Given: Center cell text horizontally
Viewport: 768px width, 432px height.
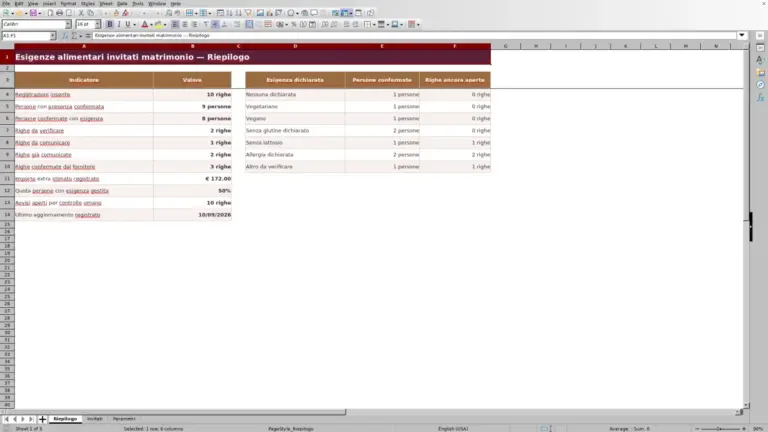Looking at the screenshot, I should point(185,24).
